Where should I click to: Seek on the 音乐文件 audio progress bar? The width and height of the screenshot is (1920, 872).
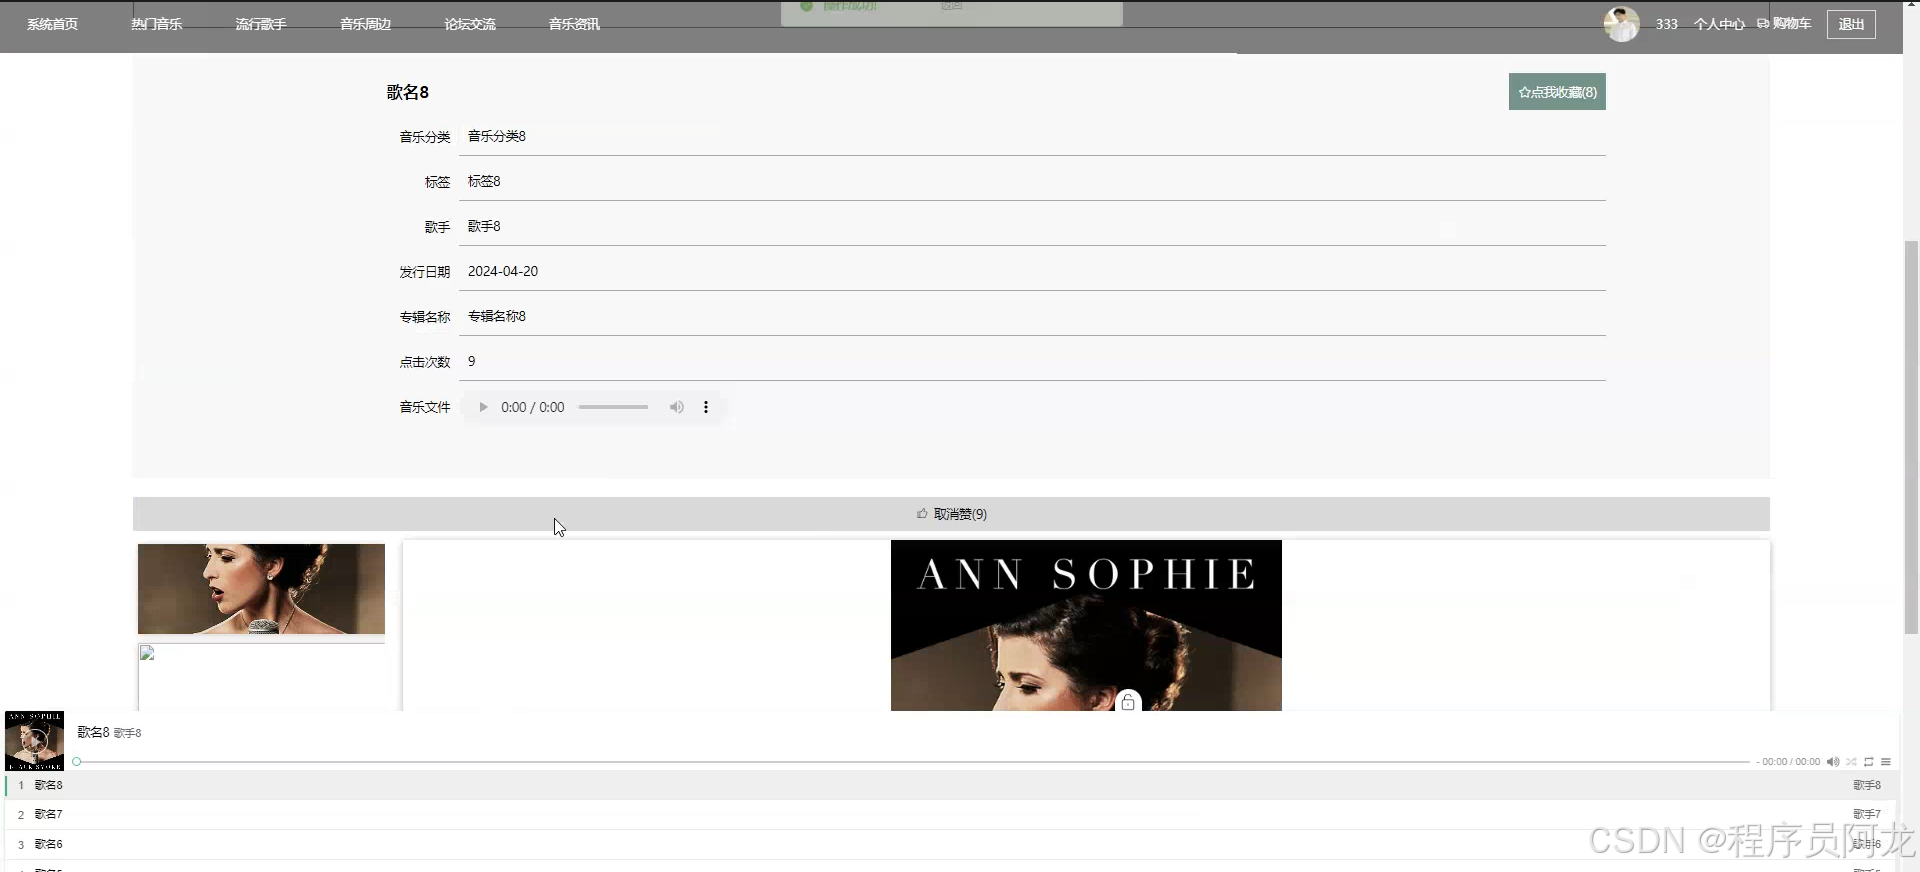click(x=613, y=407)
